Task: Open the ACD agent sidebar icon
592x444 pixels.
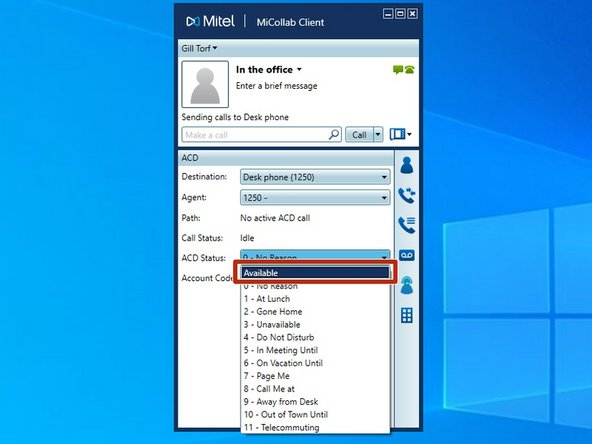Action: [407, 285]
